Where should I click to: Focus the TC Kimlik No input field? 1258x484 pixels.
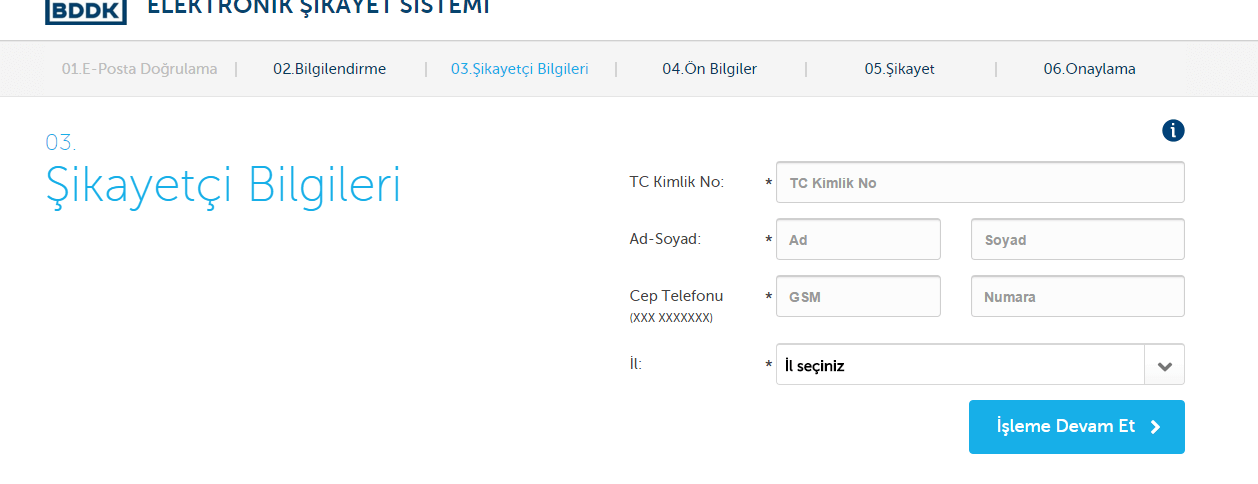pos(980,183)
